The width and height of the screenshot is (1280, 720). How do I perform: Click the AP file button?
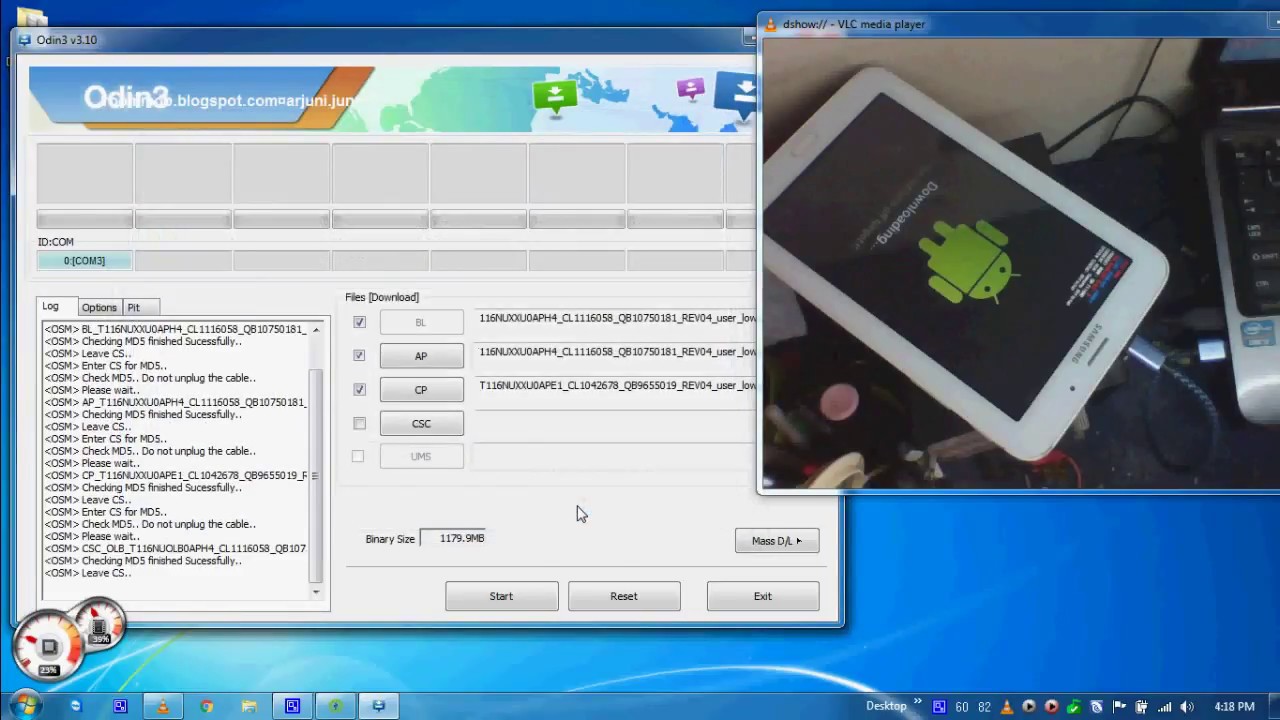click(x=421, y=356)
